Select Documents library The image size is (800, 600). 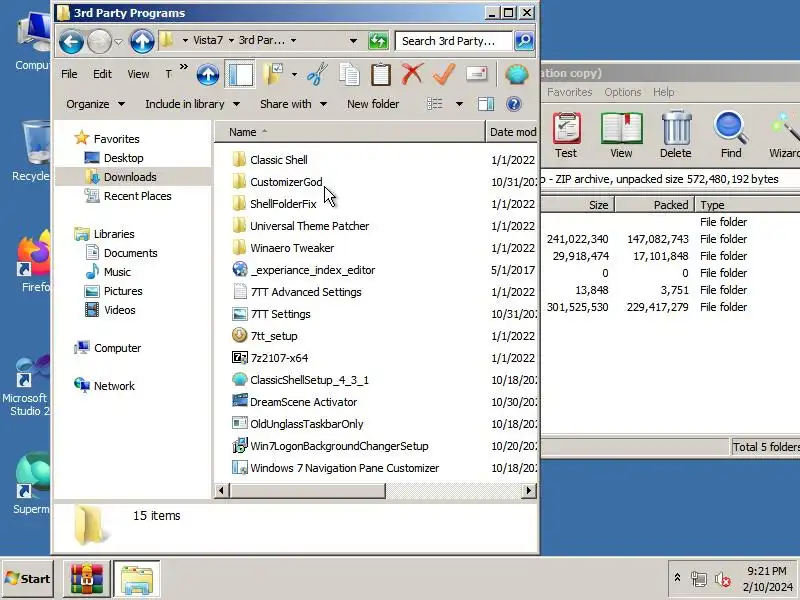(x=130, y=253)
